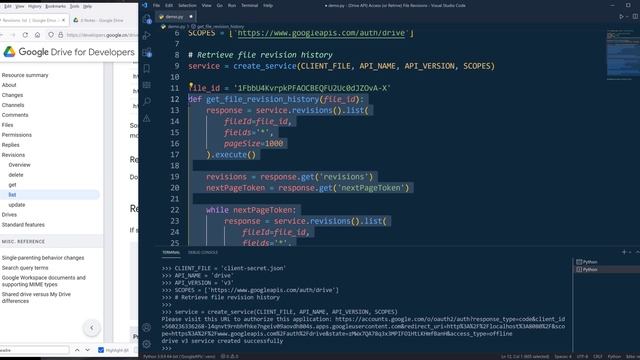This screenshot has width=640, height=360.
Task: Open the Run menu in VS Code
Action: (232, 6)
